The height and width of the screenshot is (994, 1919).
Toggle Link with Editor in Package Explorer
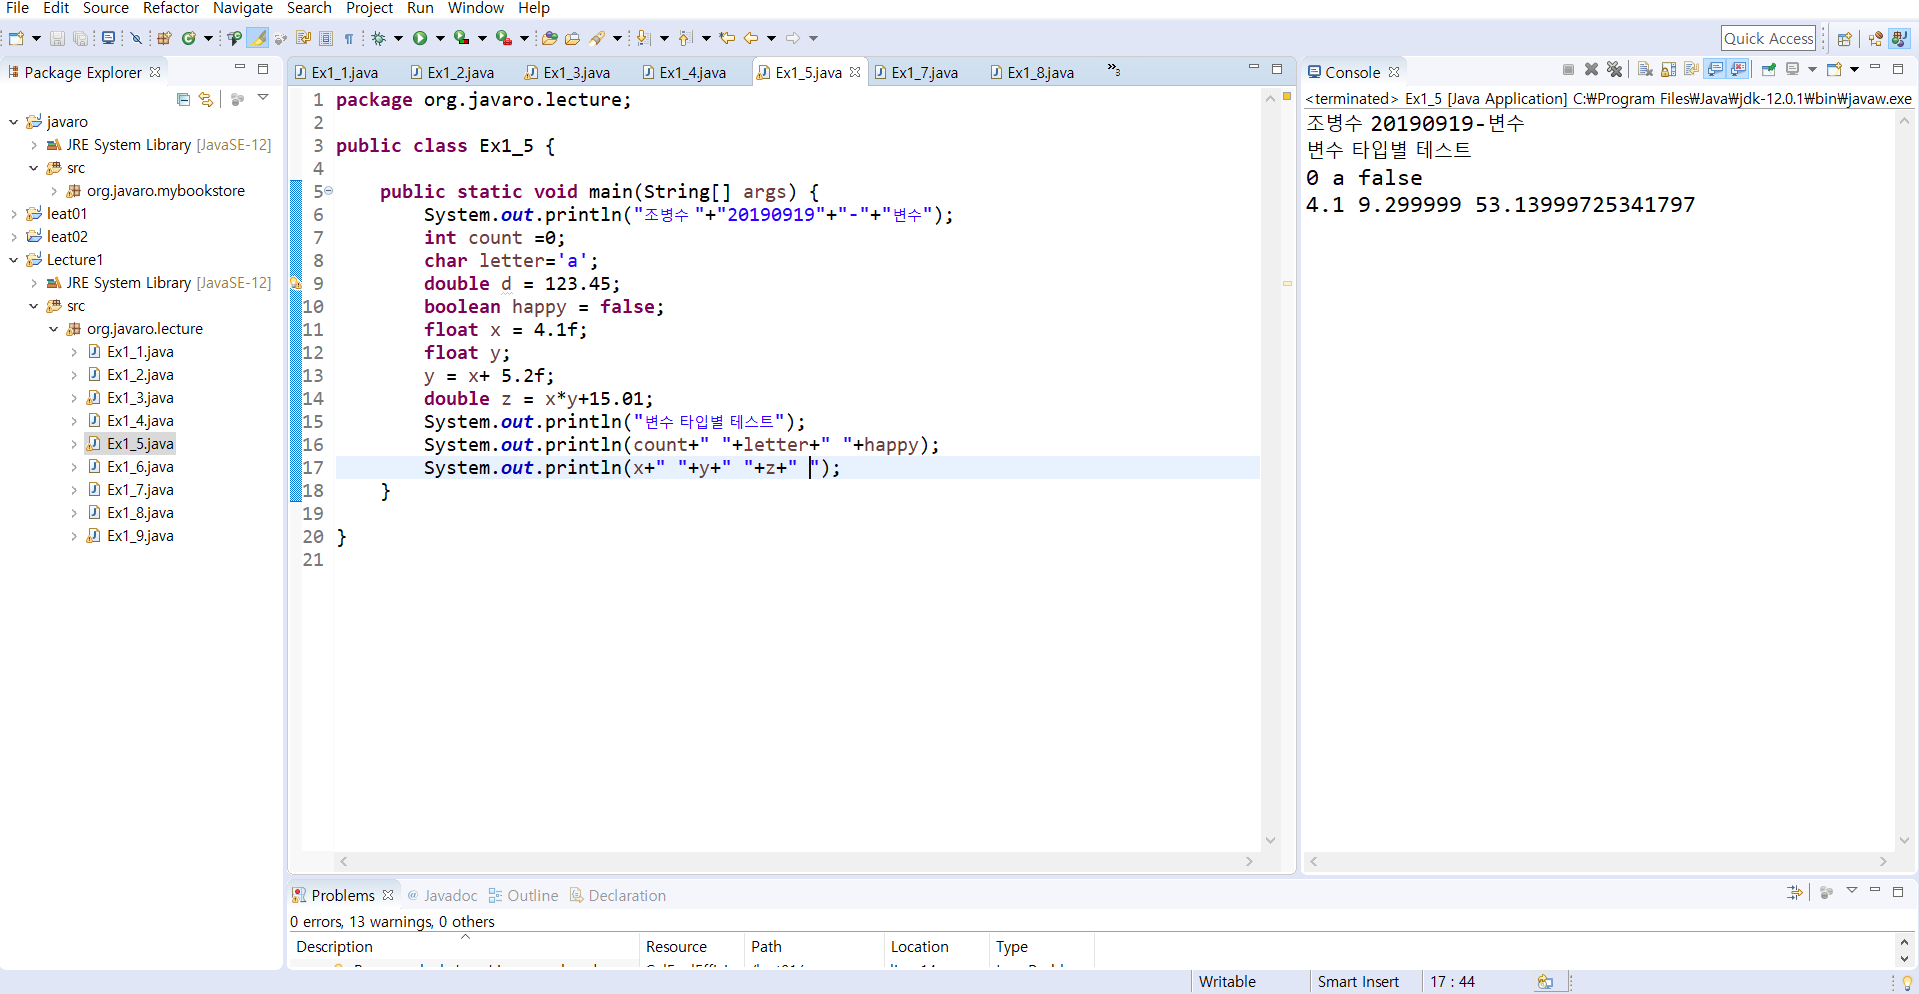pyautogui.click(x=206, y=99)
